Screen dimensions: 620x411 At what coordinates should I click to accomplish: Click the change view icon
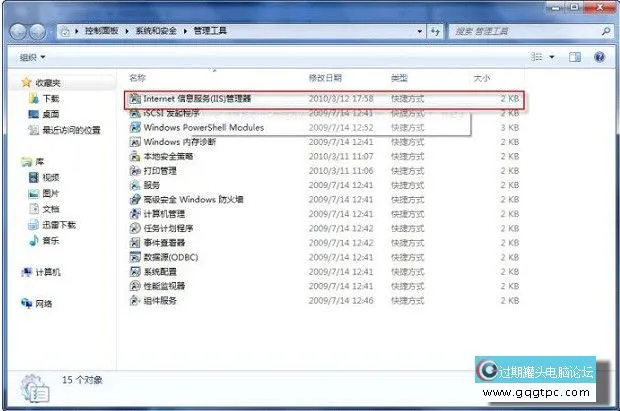(537, 57)
